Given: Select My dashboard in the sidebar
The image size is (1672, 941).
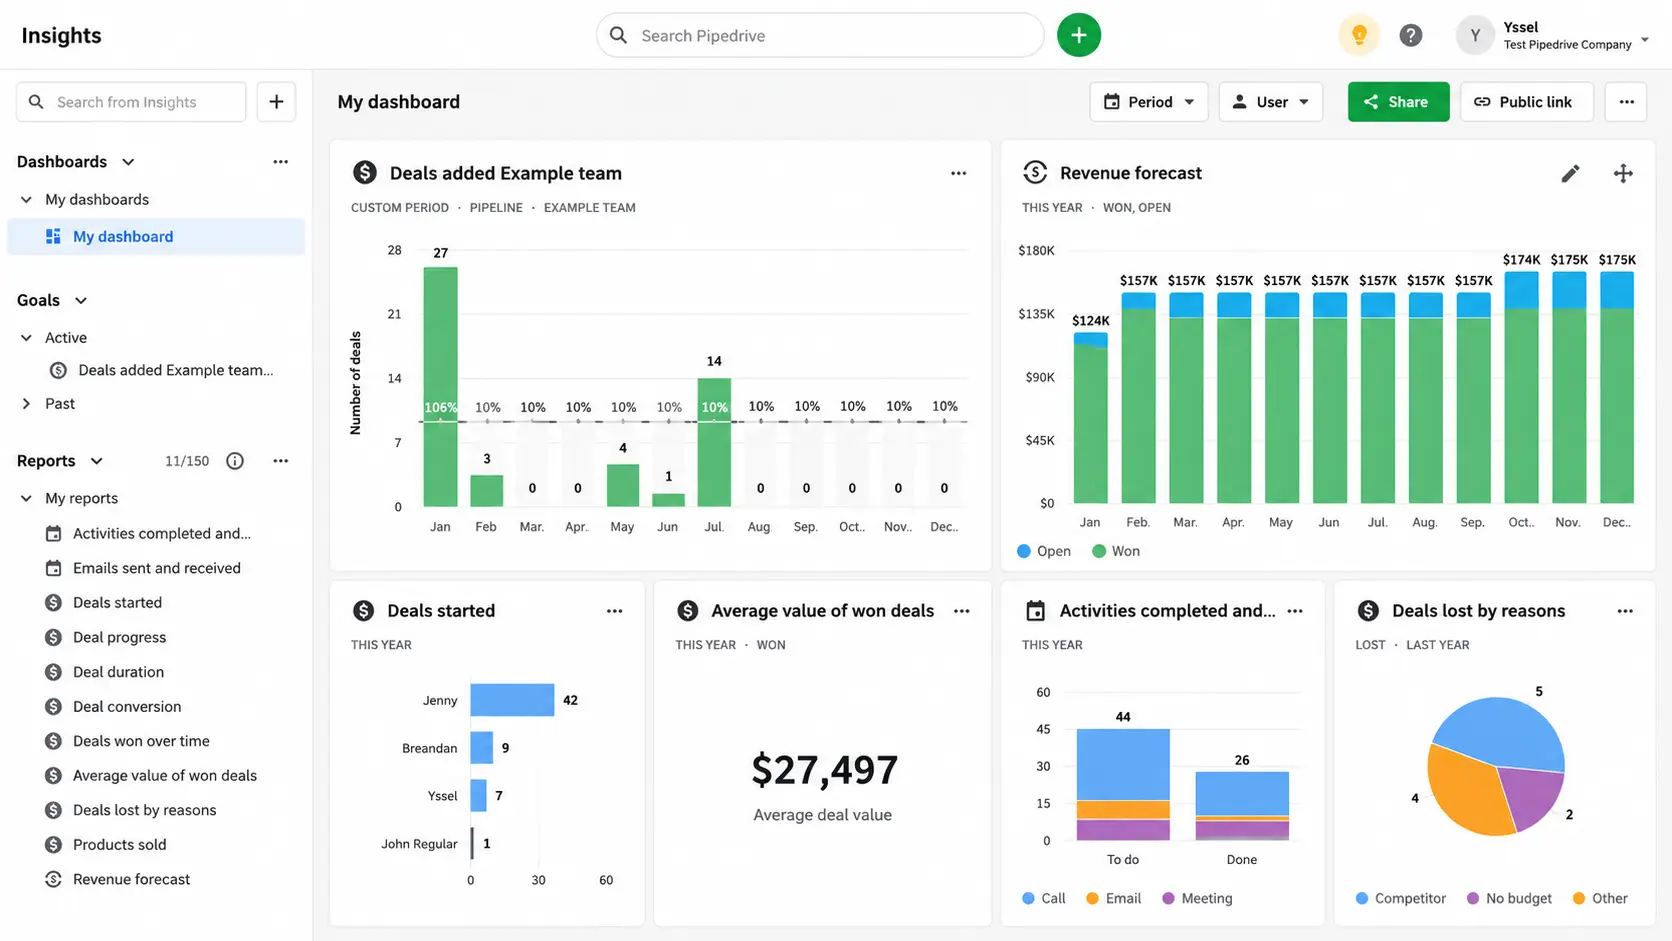Looking at the screenshot, I should point(156,236).
